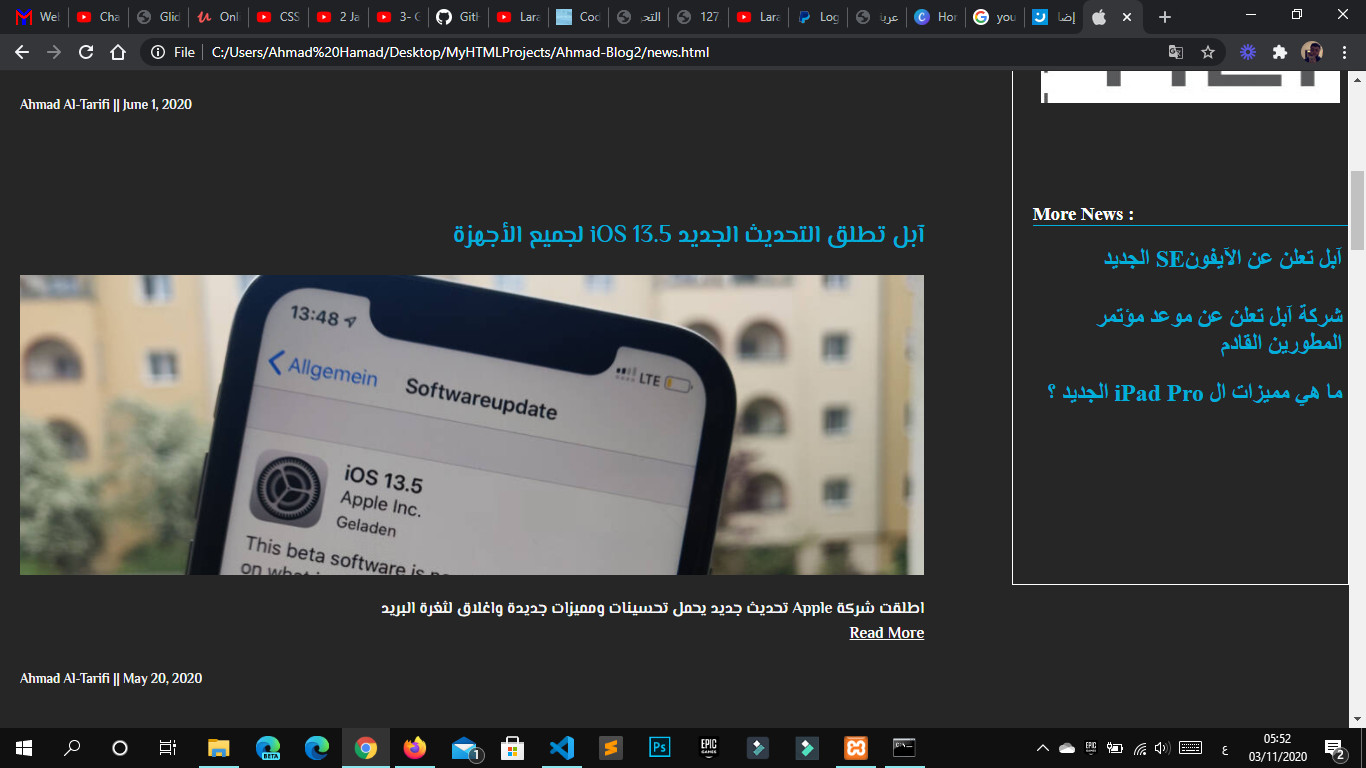This screenshot has height=768, width=1366.
Task: Open the taskbar clock and date
Action: [x=1276, y=748]
